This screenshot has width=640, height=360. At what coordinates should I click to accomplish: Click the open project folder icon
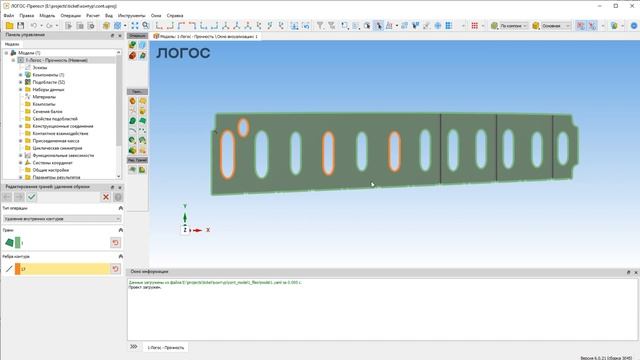click(9, 26)
